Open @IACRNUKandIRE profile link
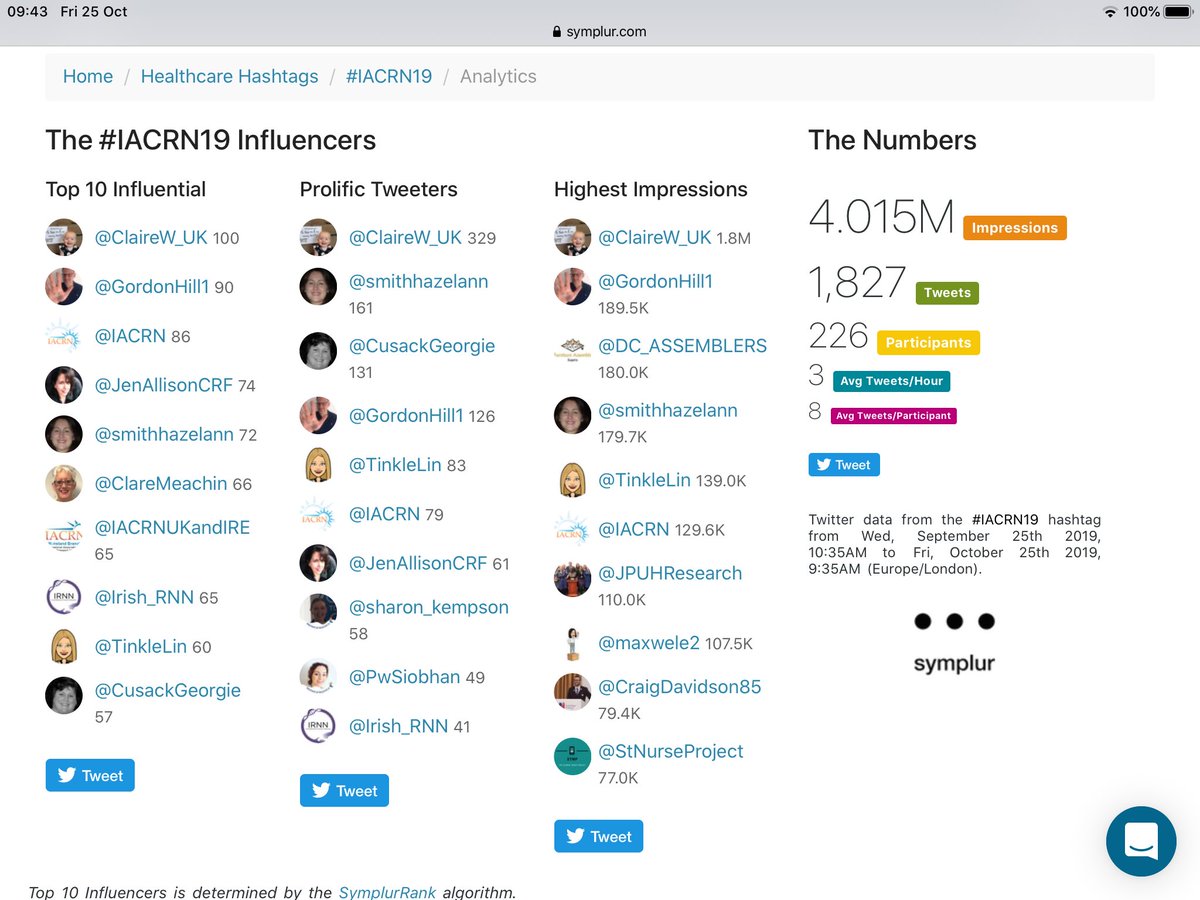This screenshot has height=900, width=1200. pyautogui.click(x=172, y=527)
